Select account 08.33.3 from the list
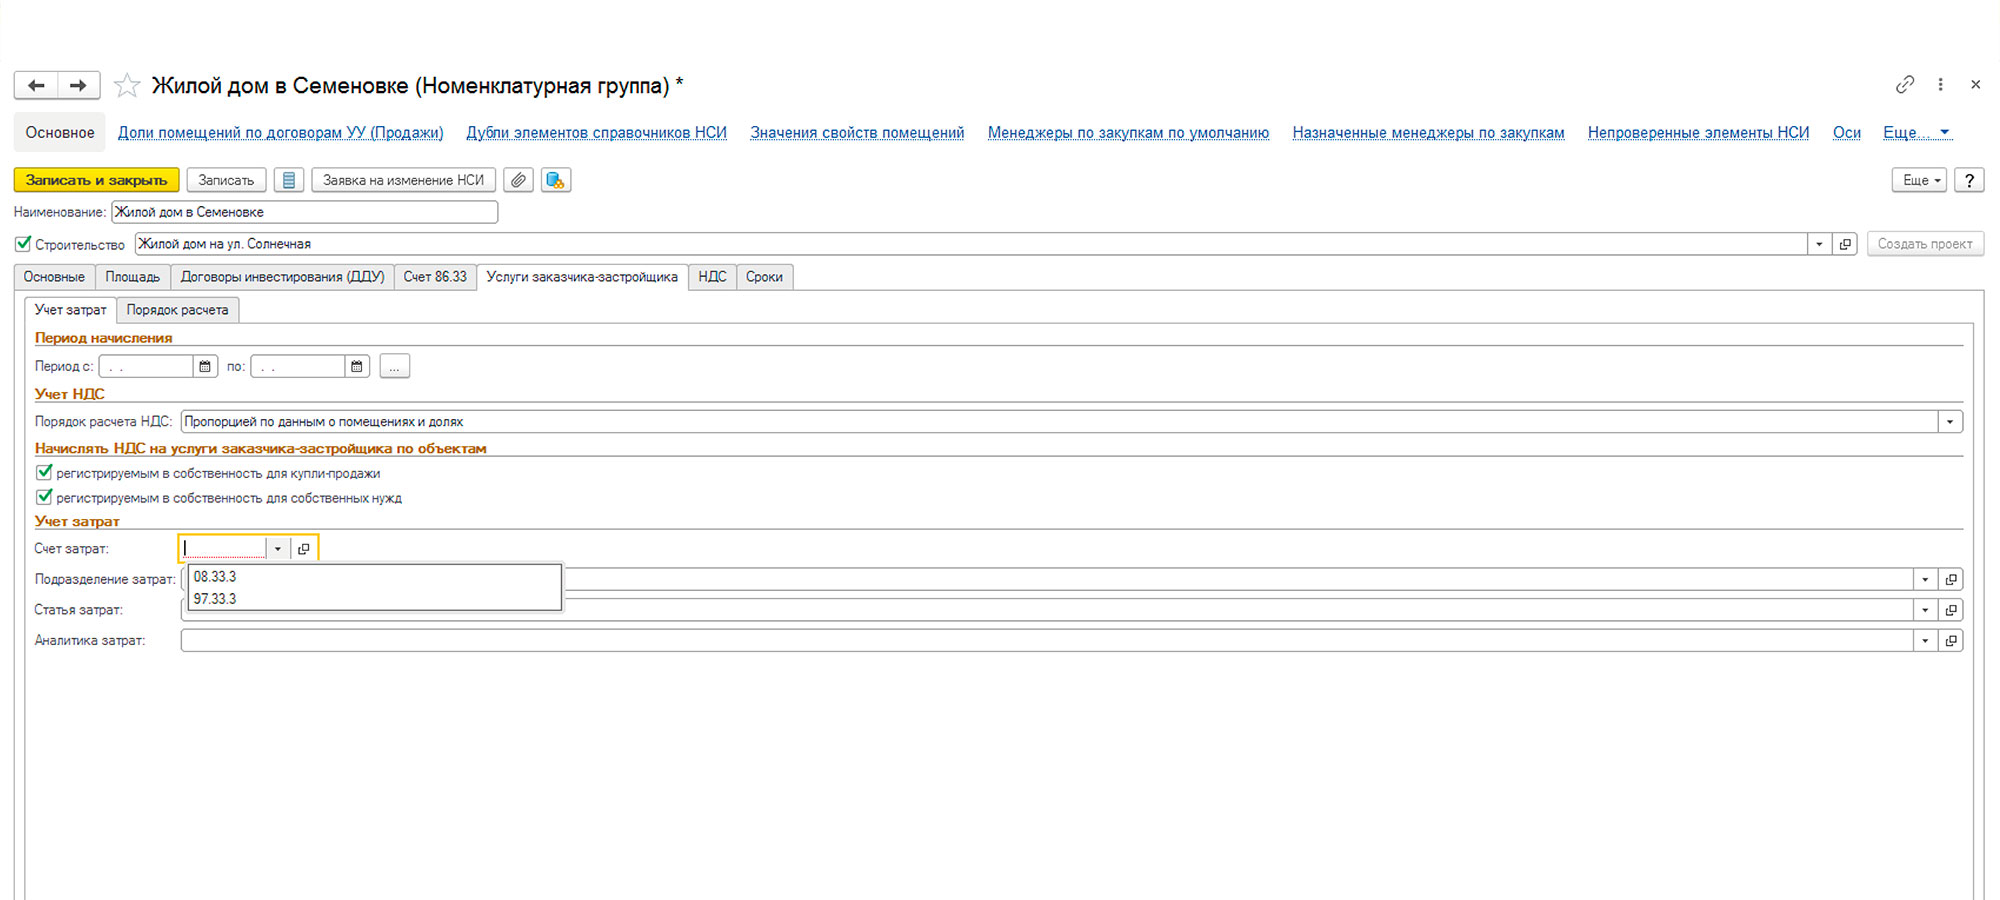Screen dimensions: 2000x900 [x=215, y=577]
